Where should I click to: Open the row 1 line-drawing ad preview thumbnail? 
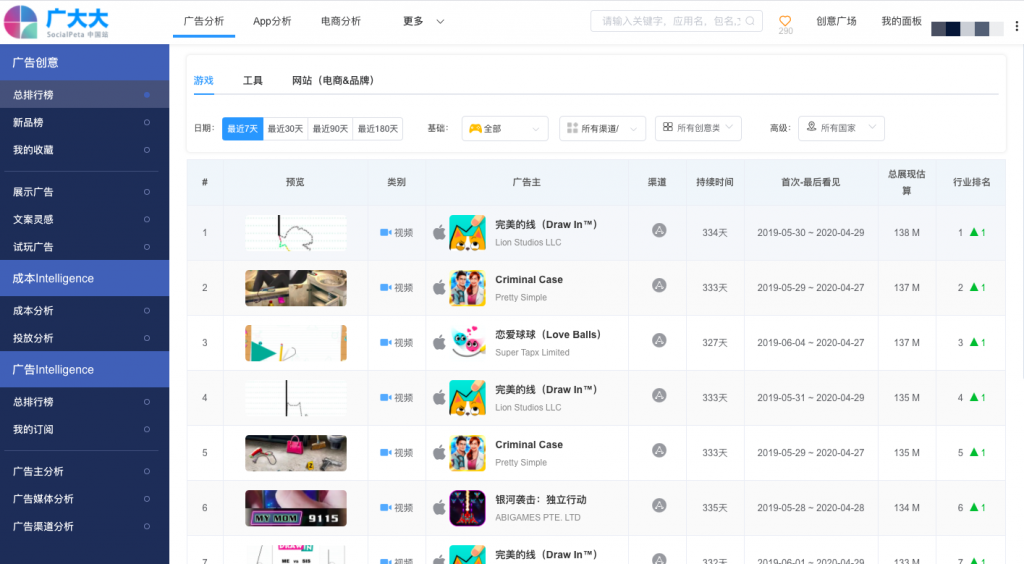(x=296, y=233)
